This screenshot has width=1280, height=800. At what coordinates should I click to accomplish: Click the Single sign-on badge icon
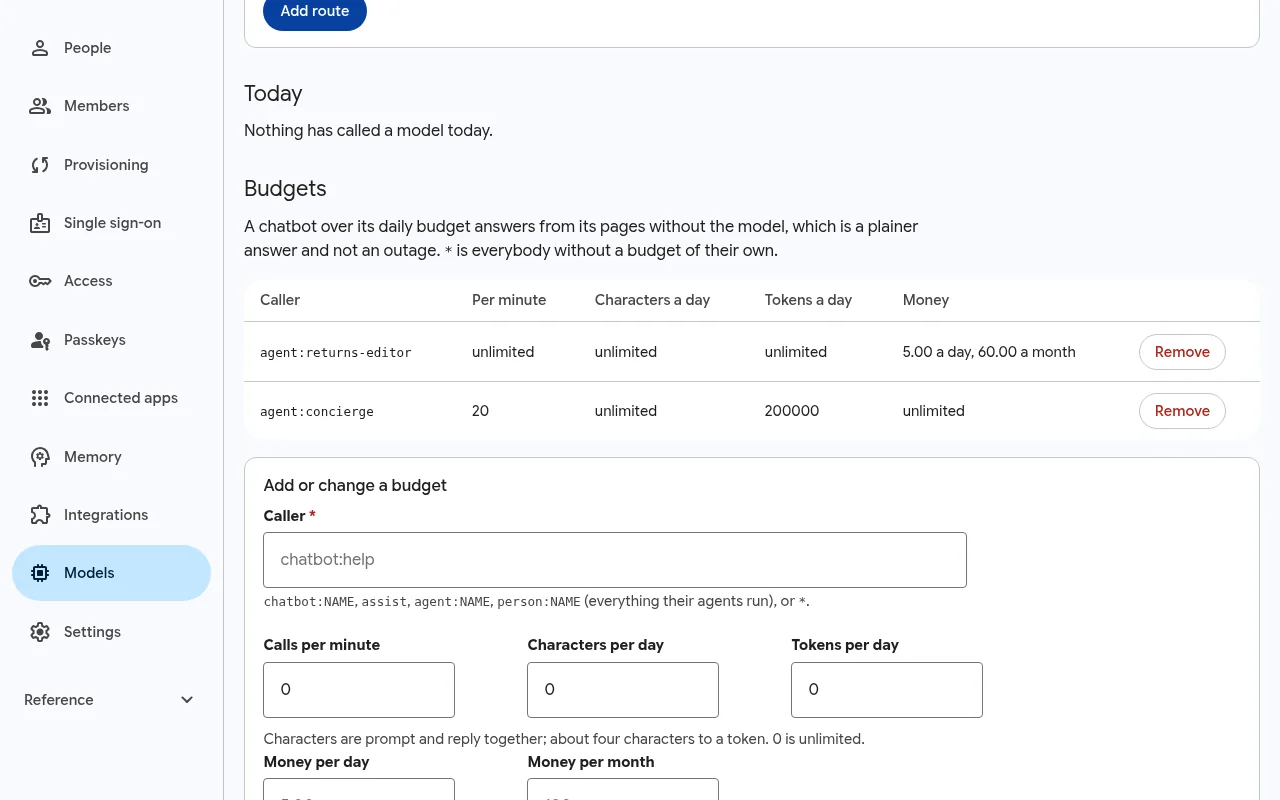pyautogui.click(x=40, y=223)
